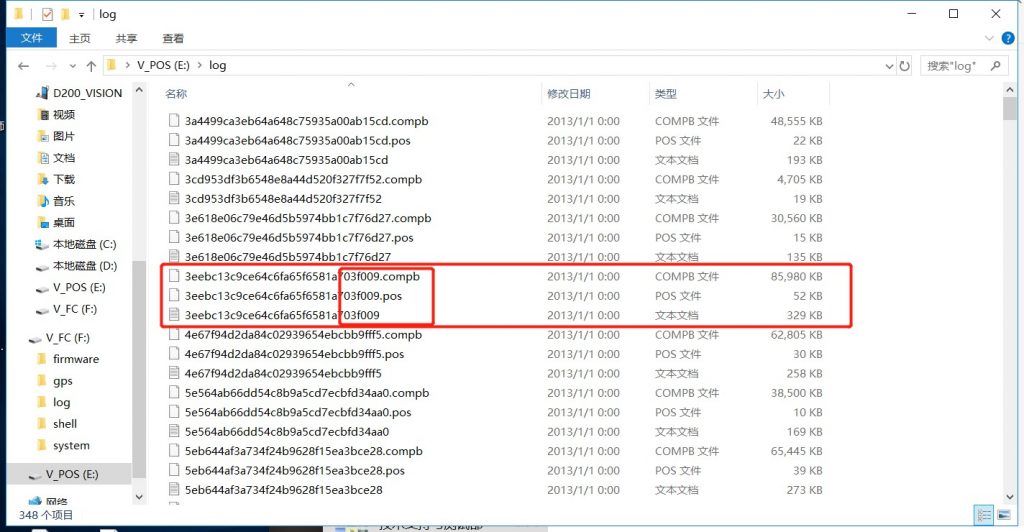Sort by the 名称 column header

pos(176,94)
